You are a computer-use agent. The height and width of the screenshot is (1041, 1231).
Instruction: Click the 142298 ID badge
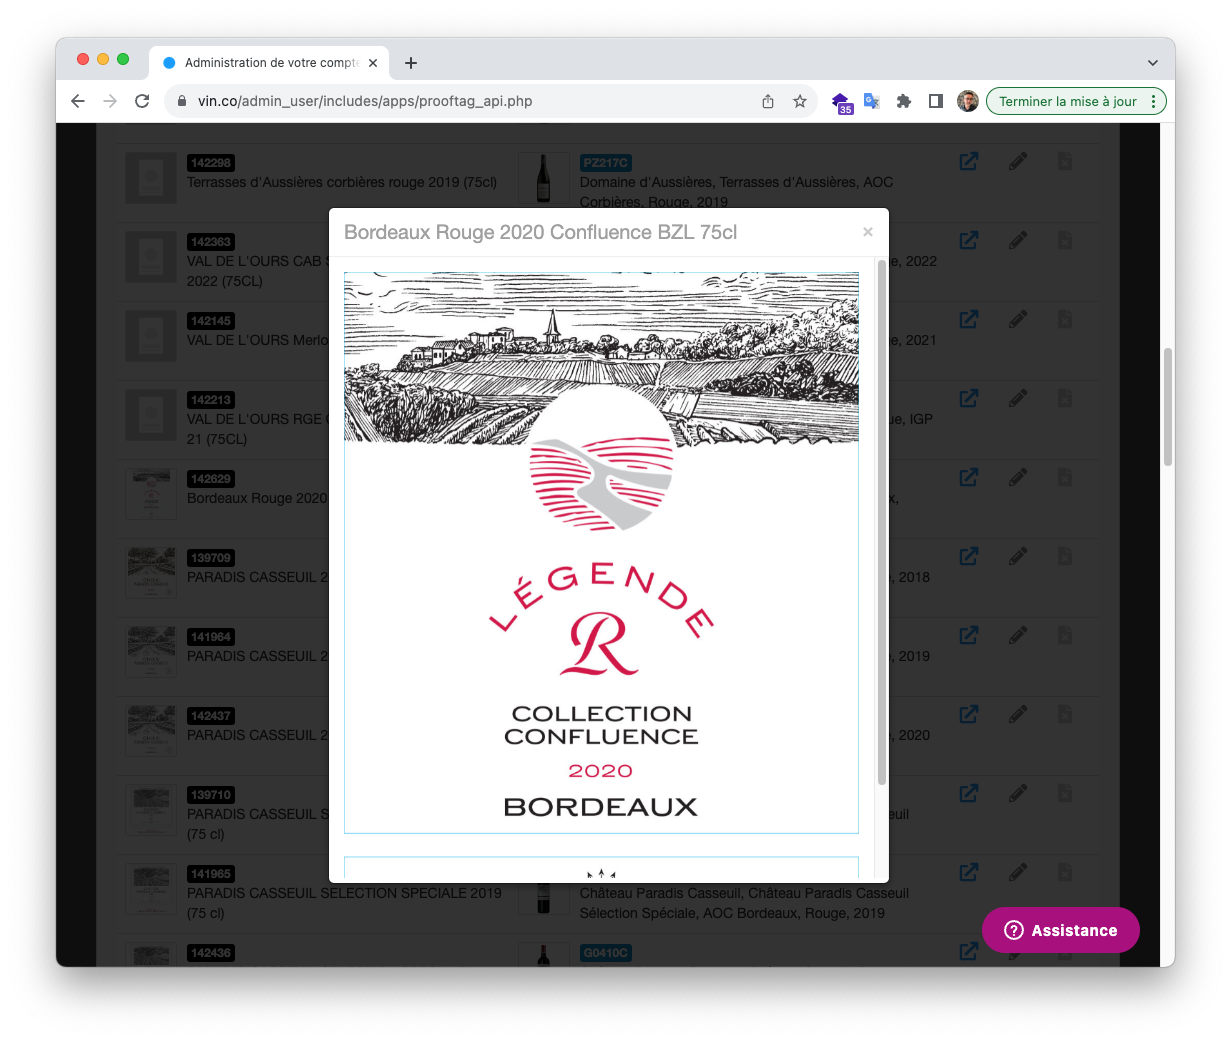pos(211,163)
